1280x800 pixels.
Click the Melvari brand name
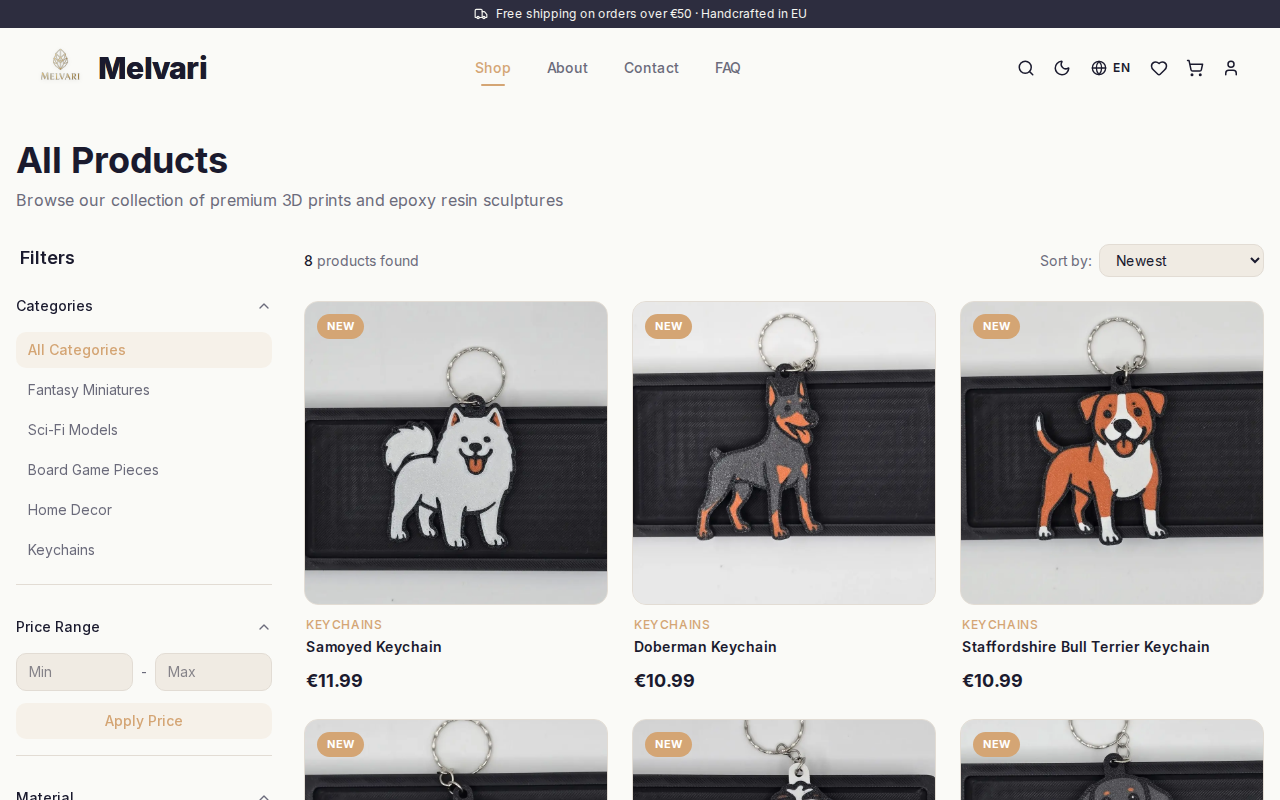[x=152, y=68]
